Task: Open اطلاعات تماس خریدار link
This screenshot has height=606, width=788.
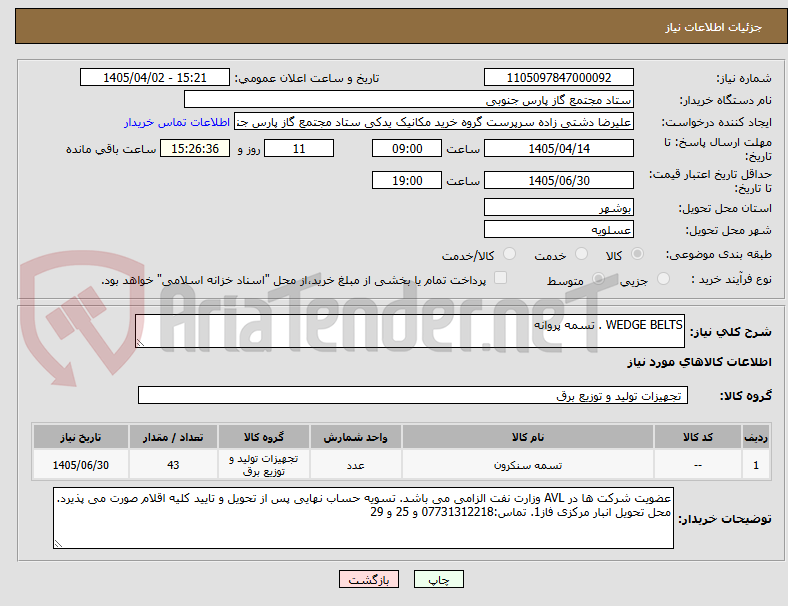Action: [177, 122]
